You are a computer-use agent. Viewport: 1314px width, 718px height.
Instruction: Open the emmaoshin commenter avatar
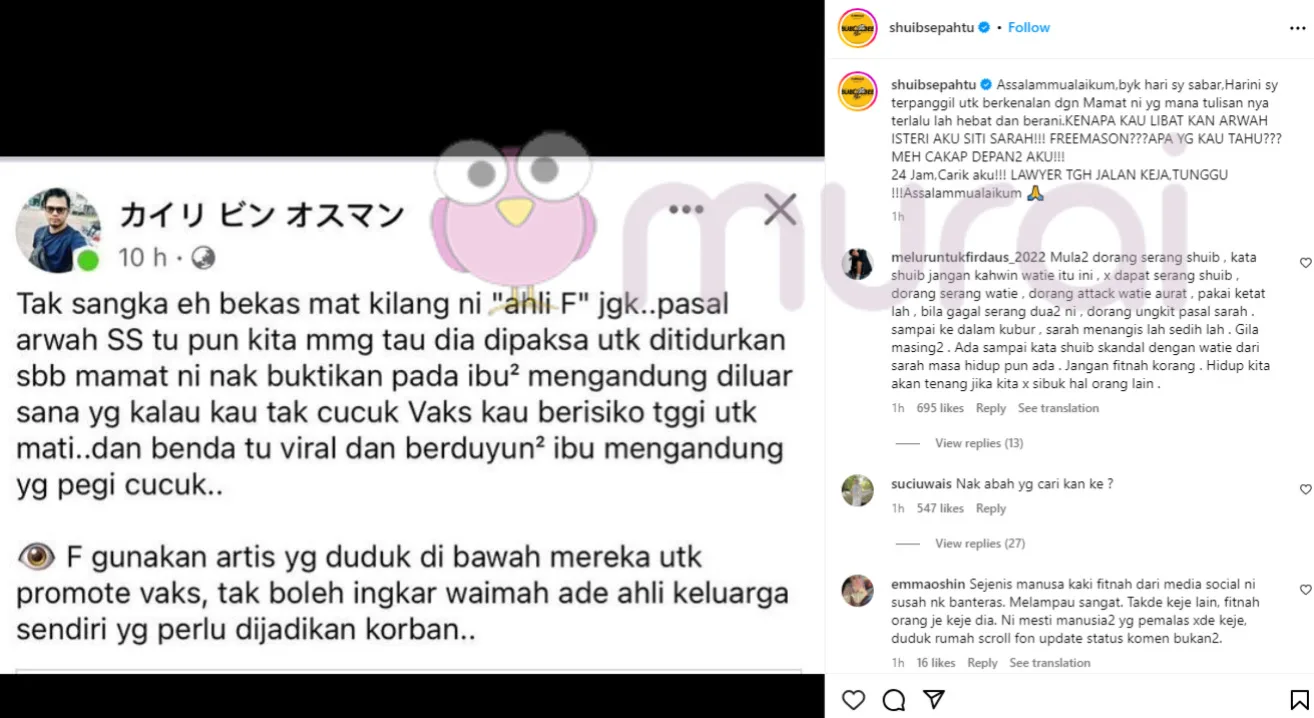point(857,591)
